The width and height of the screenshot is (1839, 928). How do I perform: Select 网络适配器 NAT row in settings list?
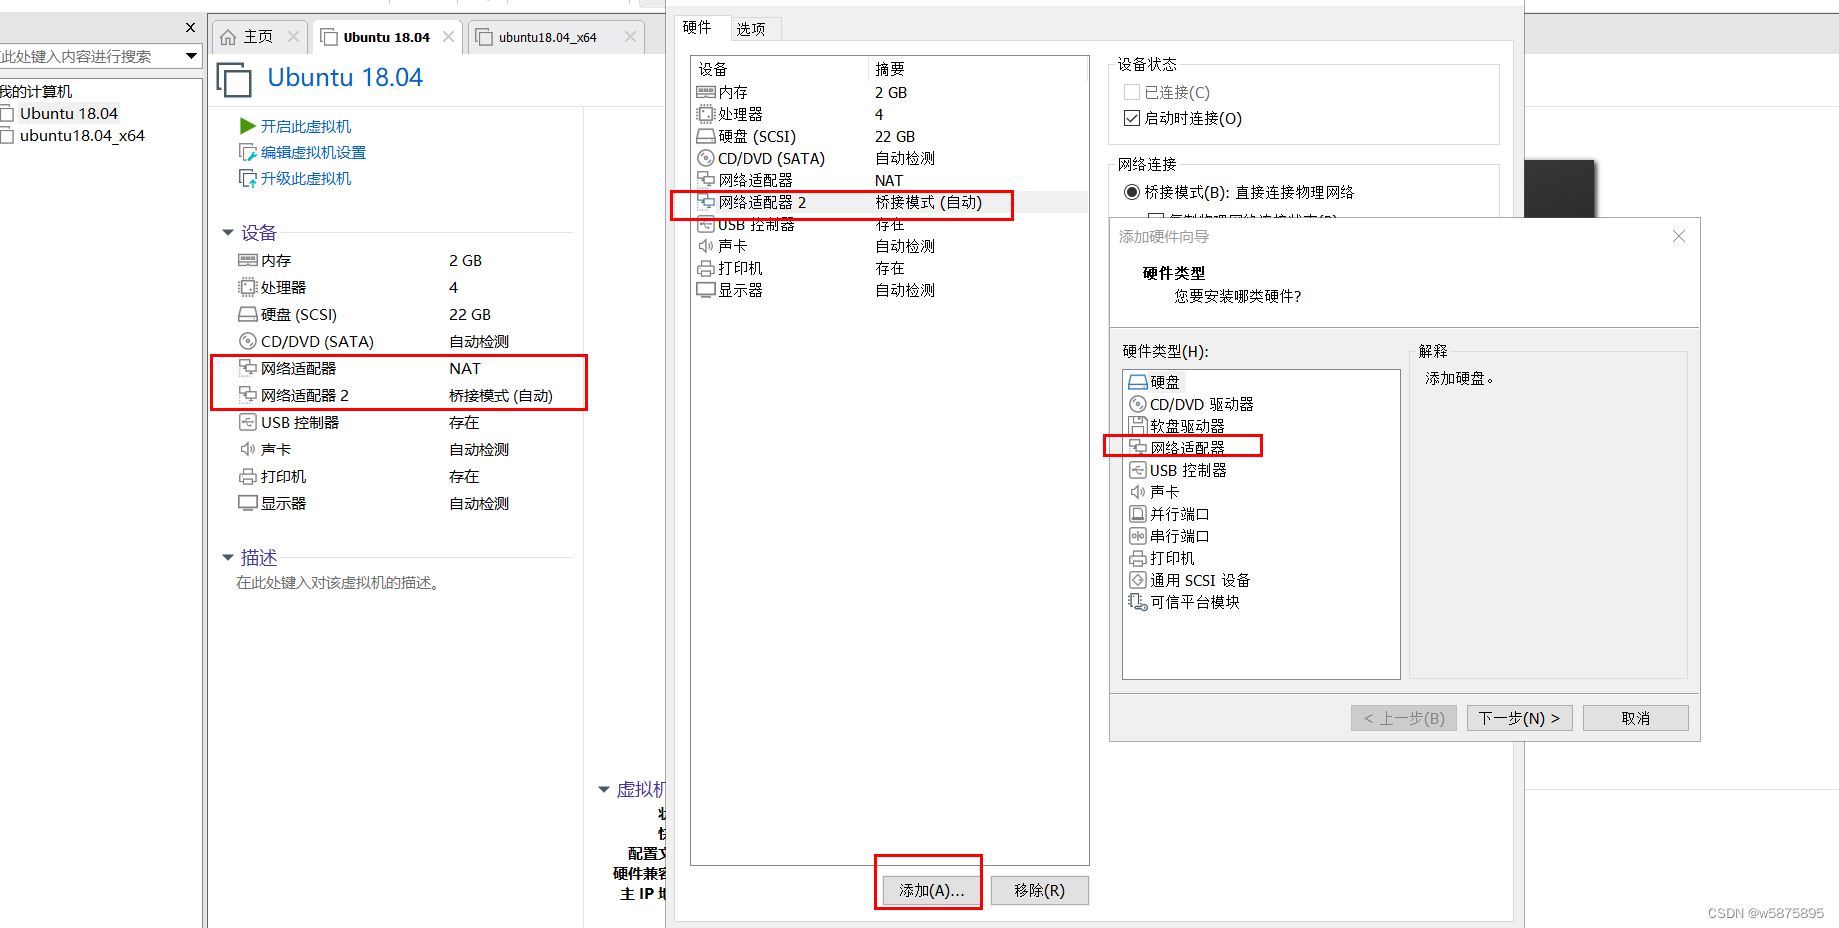click(890, 180)
